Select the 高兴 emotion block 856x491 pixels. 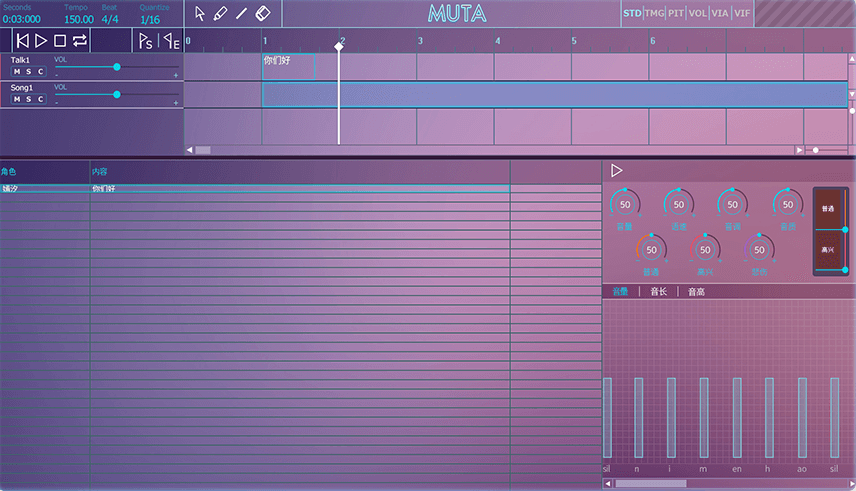click(828, 250)
